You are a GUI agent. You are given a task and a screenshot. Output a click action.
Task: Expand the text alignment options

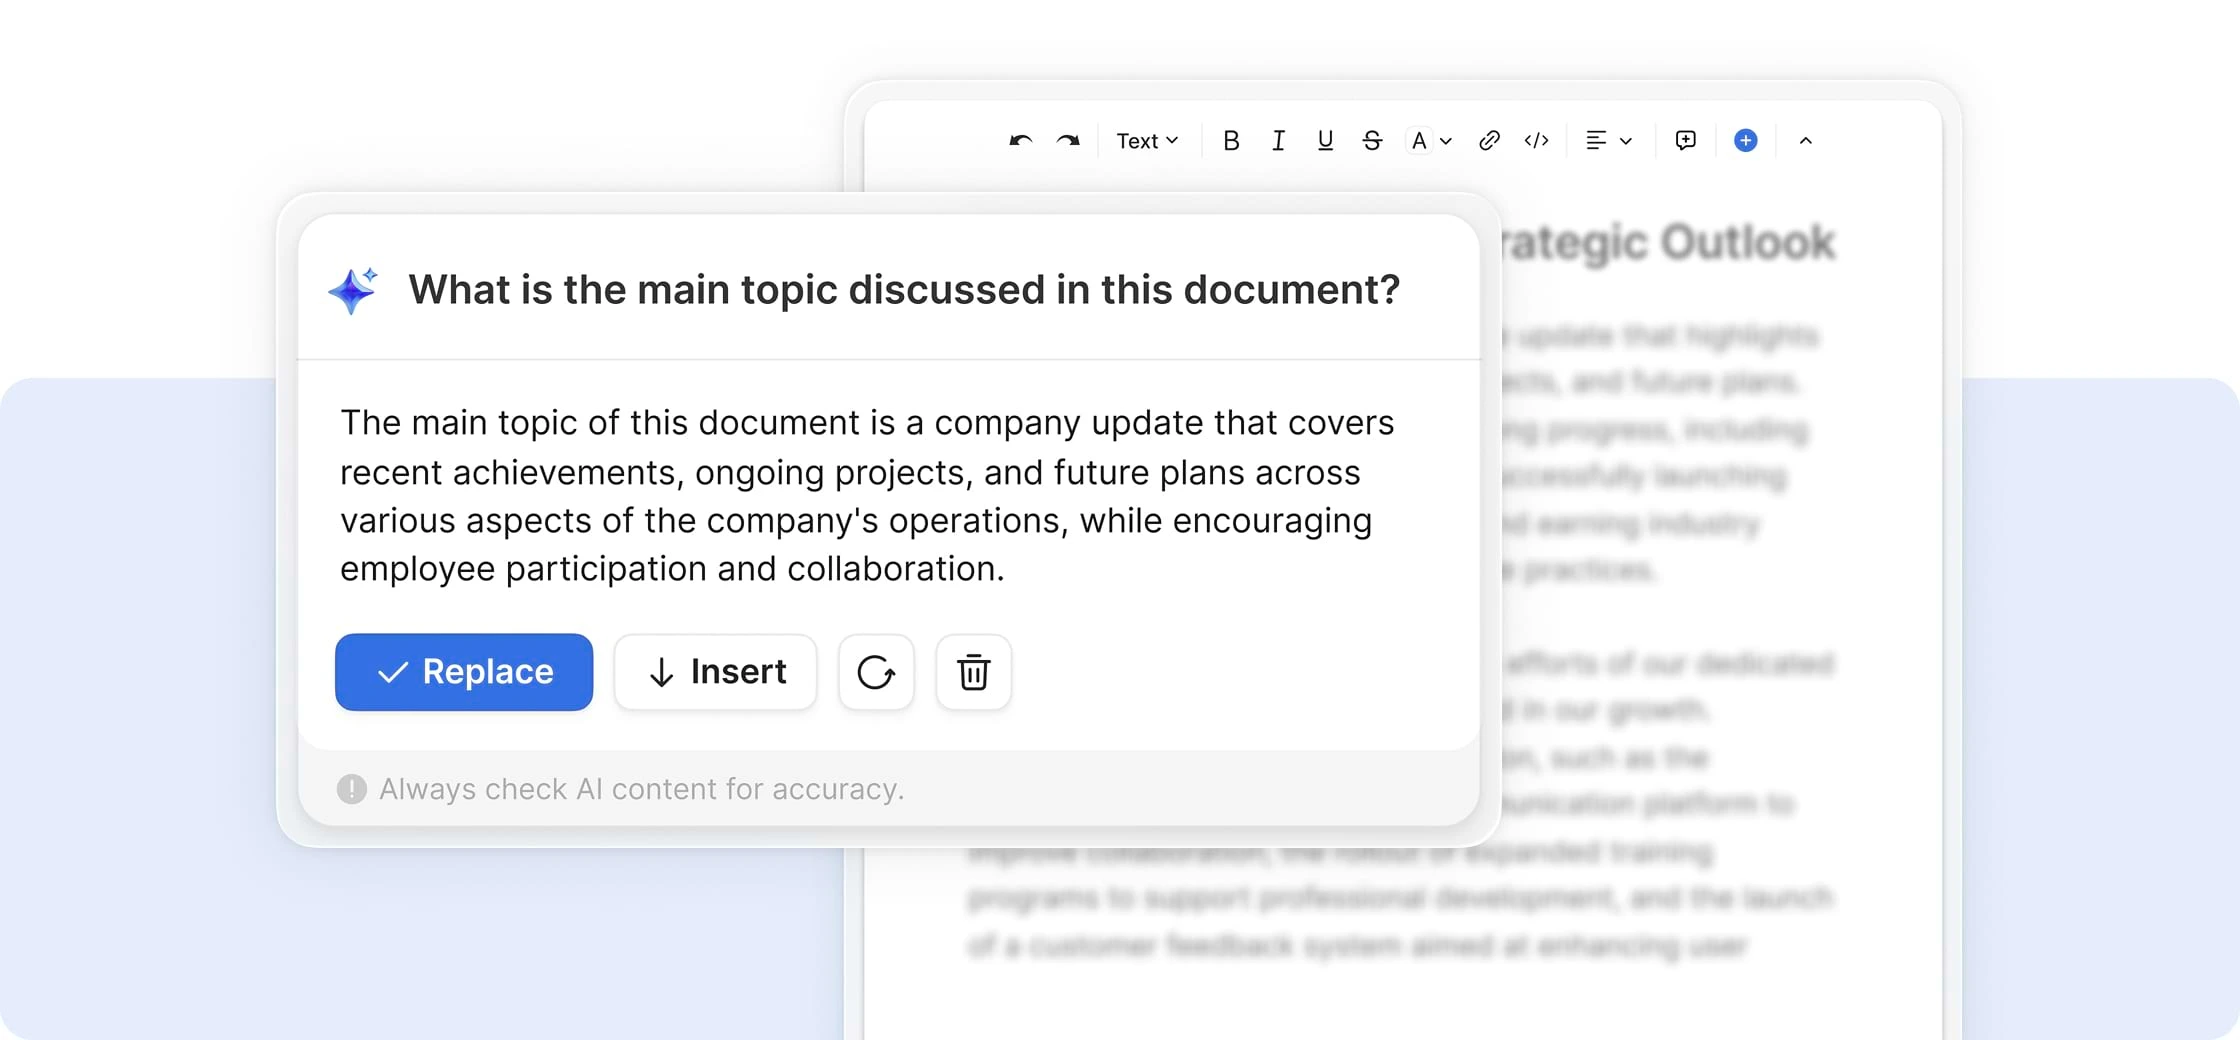pos(1608,141)
